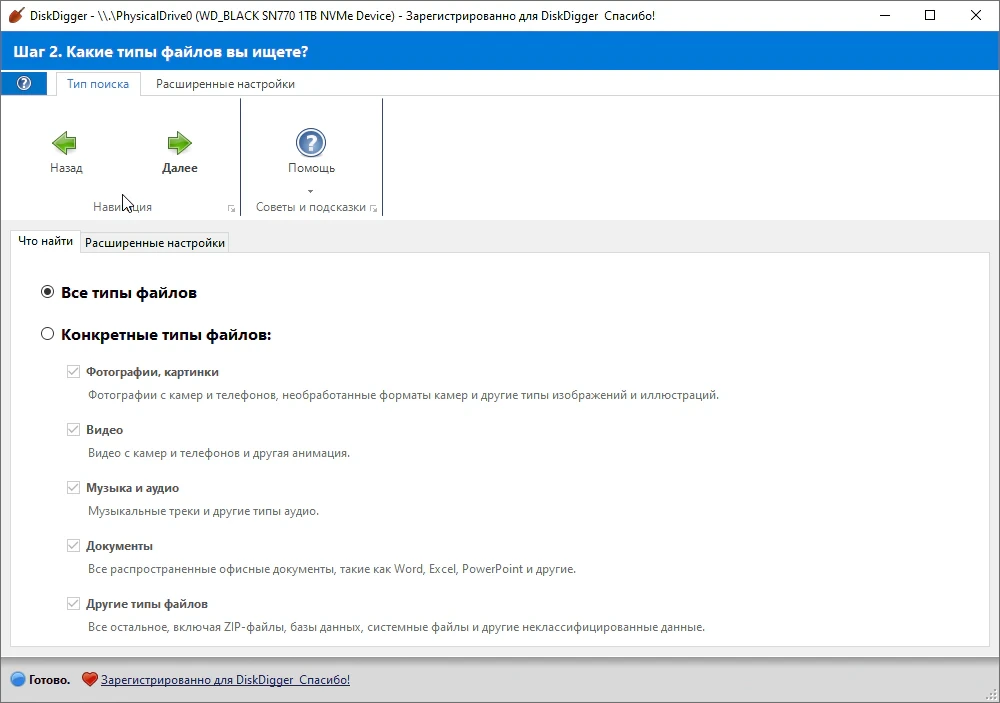Select the Конкретные типы файлов radio option
Viewport: 1000px width, 703px height.
47,334
